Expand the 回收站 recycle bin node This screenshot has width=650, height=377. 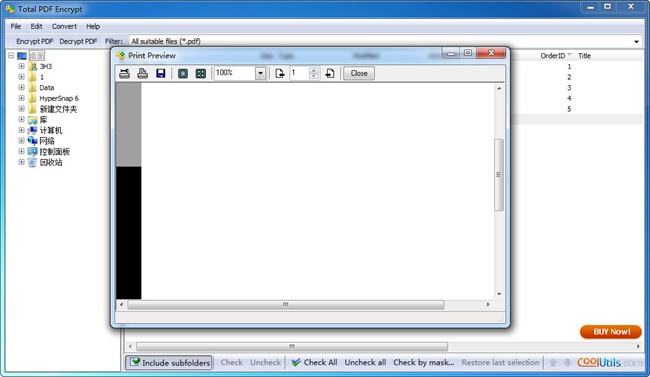(22, 162)
